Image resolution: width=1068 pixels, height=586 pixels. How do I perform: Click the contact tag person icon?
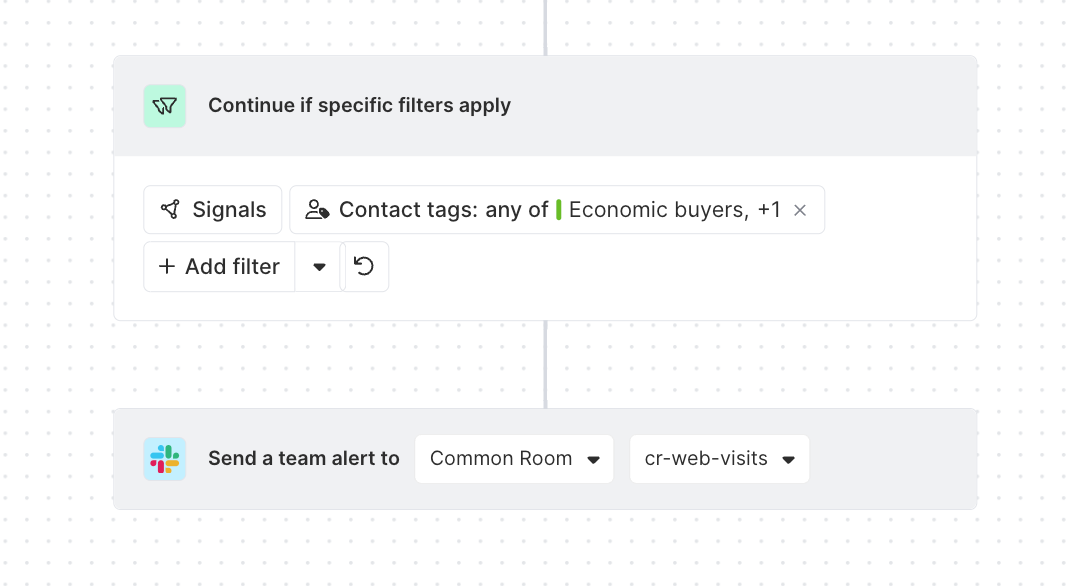click(x=317, y=210)
